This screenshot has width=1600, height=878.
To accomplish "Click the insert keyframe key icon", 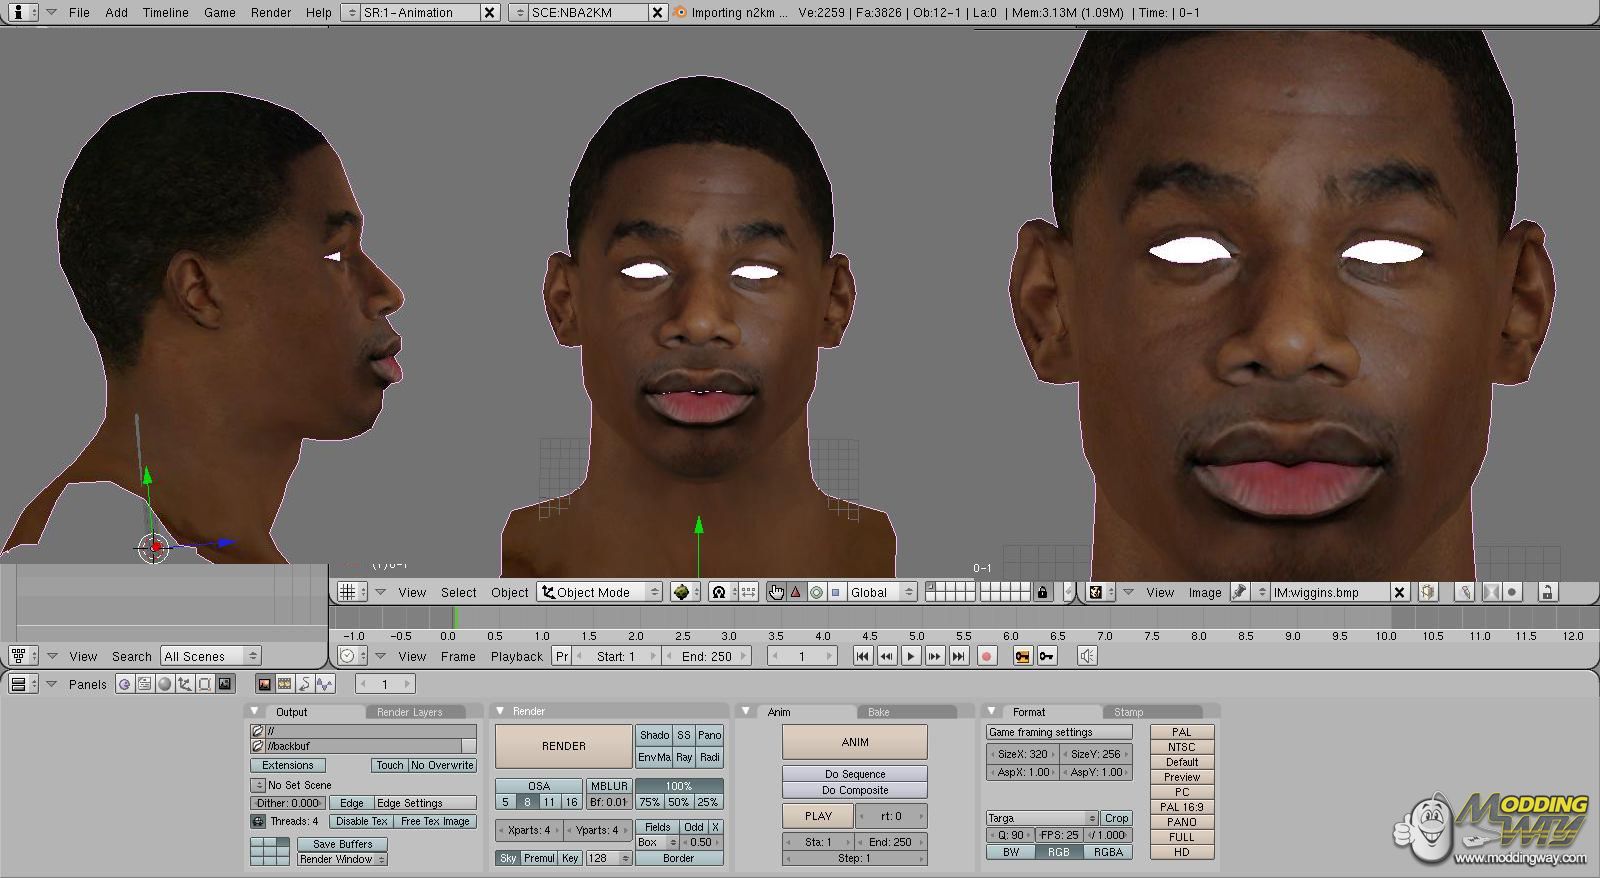I will (x=1046, y=656).
